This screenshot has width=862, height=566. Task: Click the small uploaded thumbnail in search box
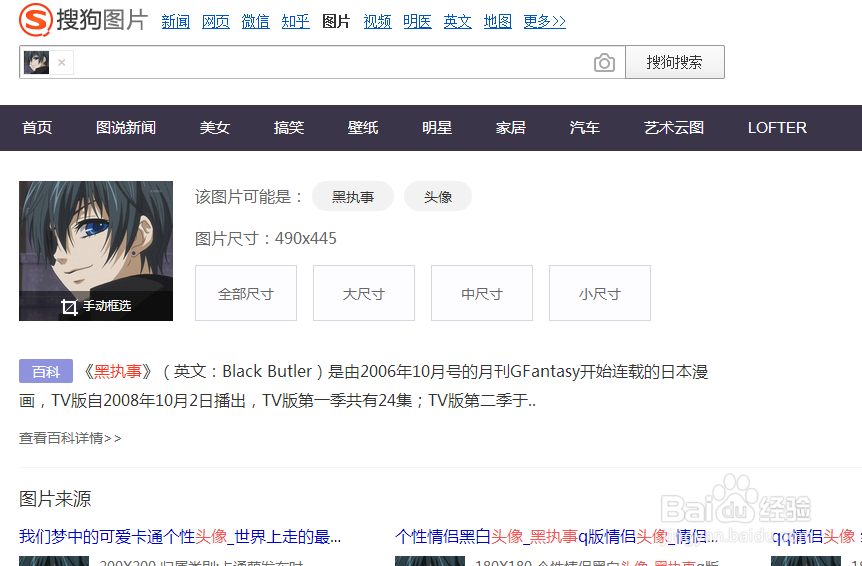[36, 62]
